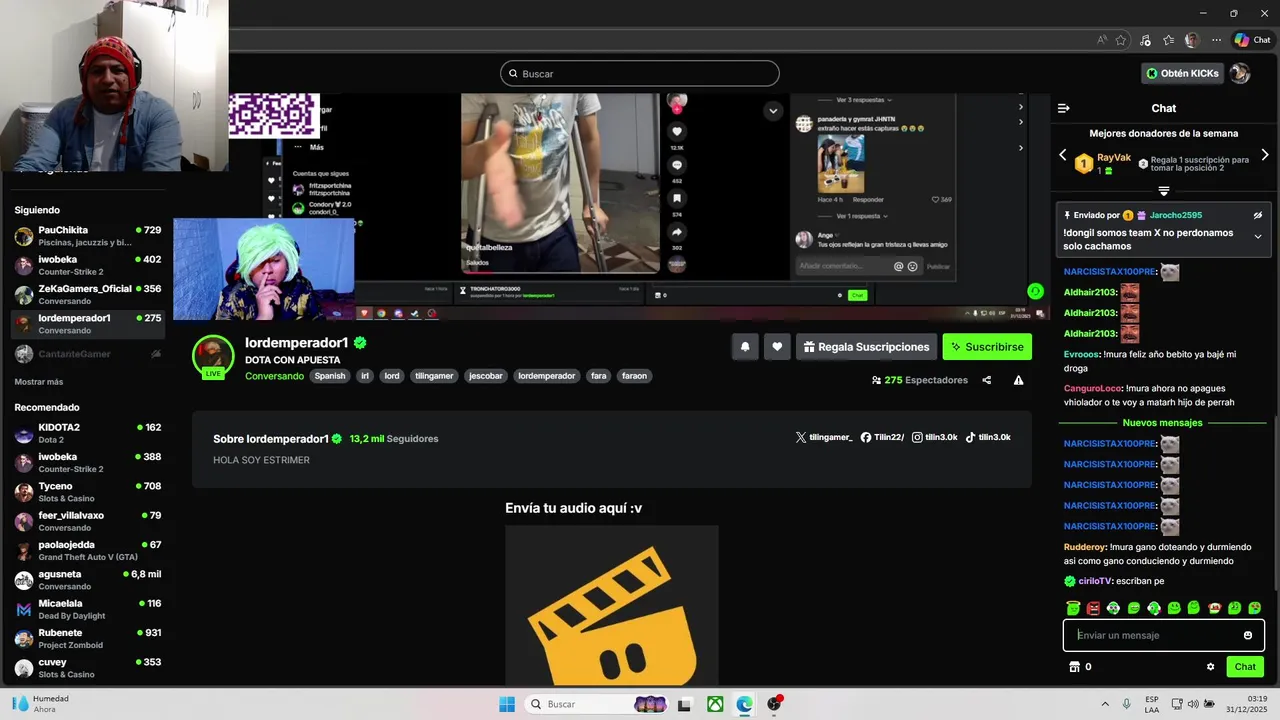This screenshot has width=1280, height=720.
Task: Click the notification bell for lordemperador1
Action: coord(745,347)
